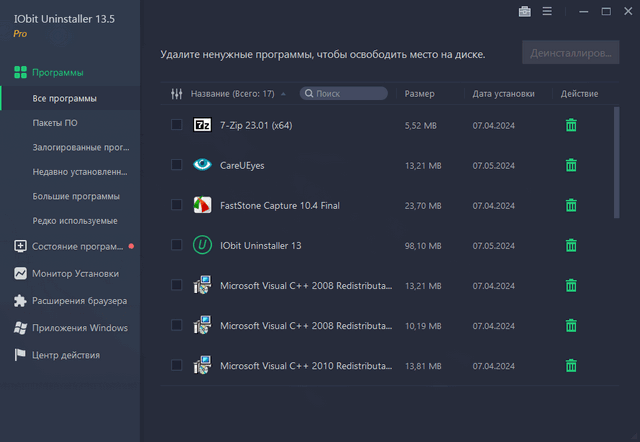Screen dimensions: 640x442
Task: Check the CareUEyes row checkbox
Action: click(177, 165)
